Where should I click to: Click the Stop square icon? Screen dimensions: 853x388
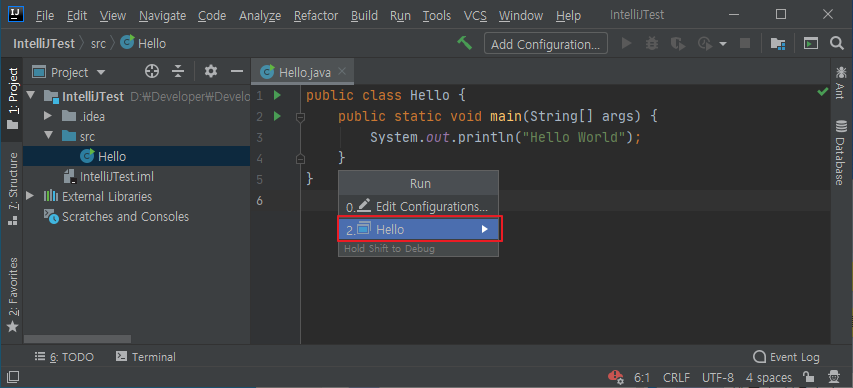point(745,43)
